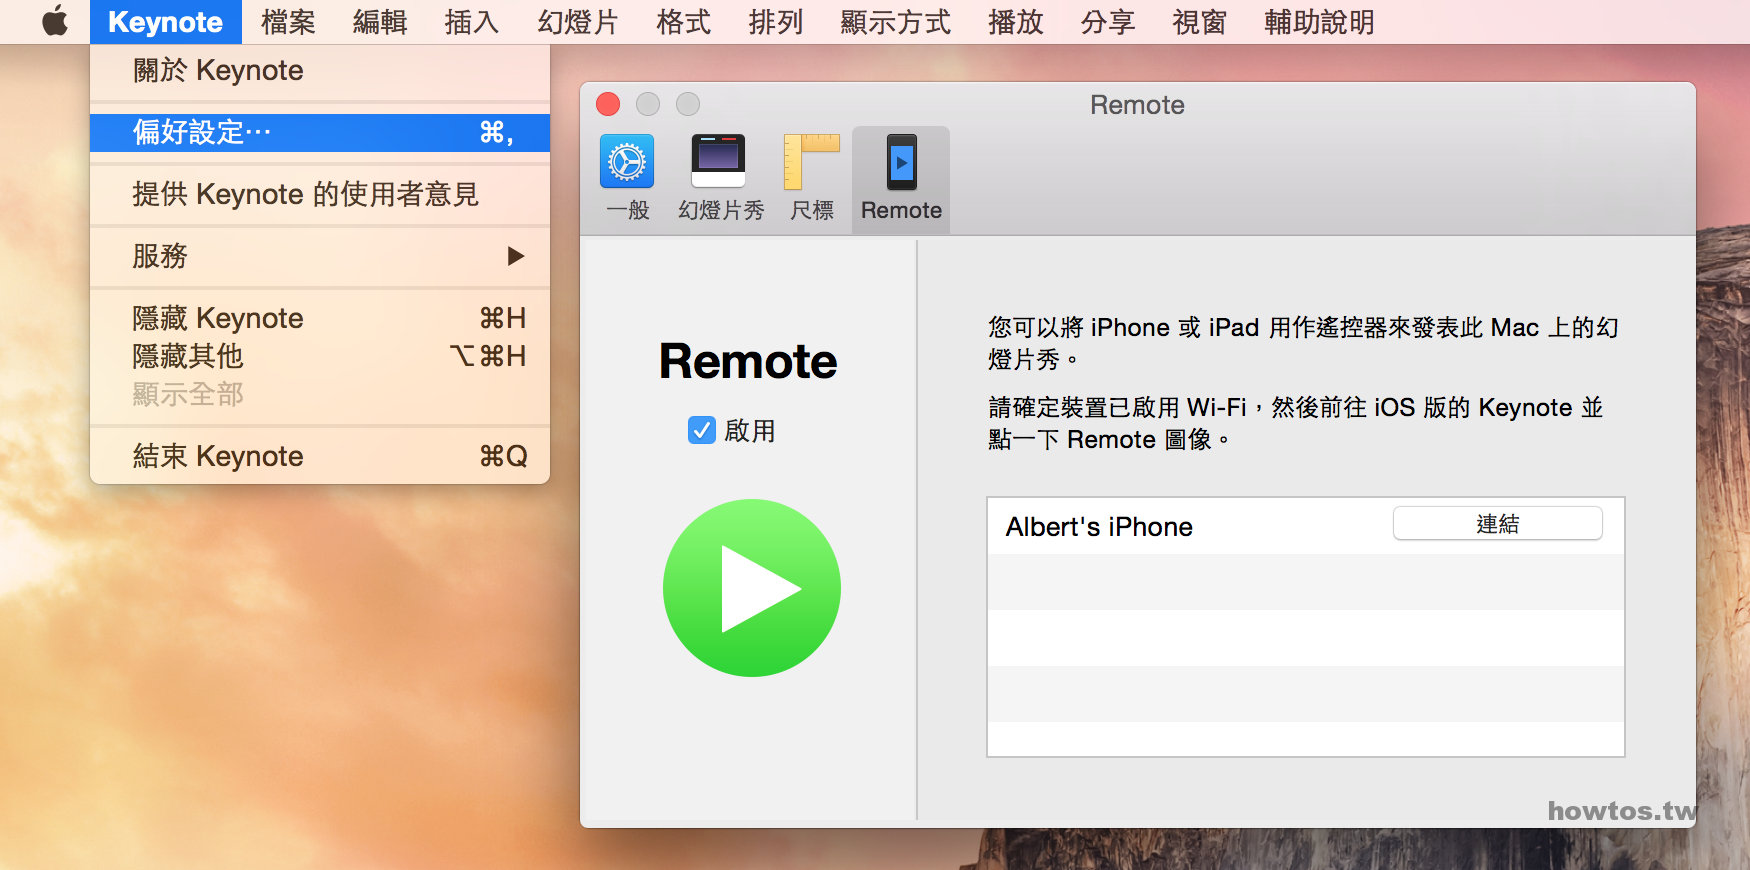Select the Remote preferences icon
Image resolution: width=1750 pixels, height=870 pixels.
point(901,179)
